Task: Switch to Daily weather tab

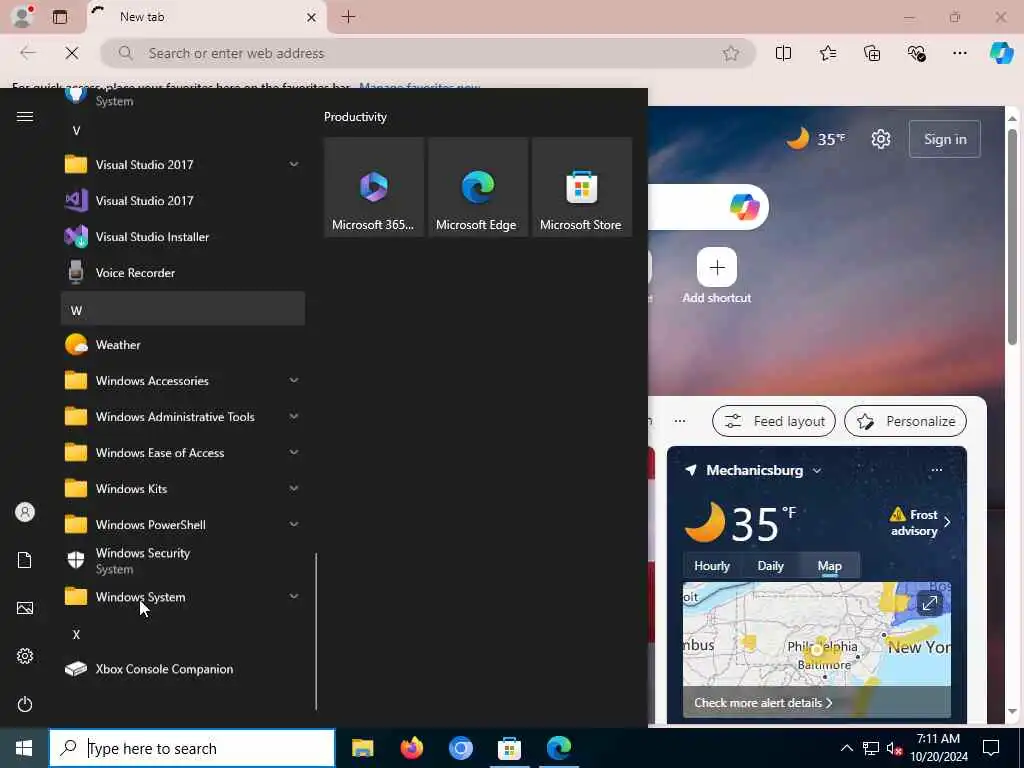Action: [770, 566]
